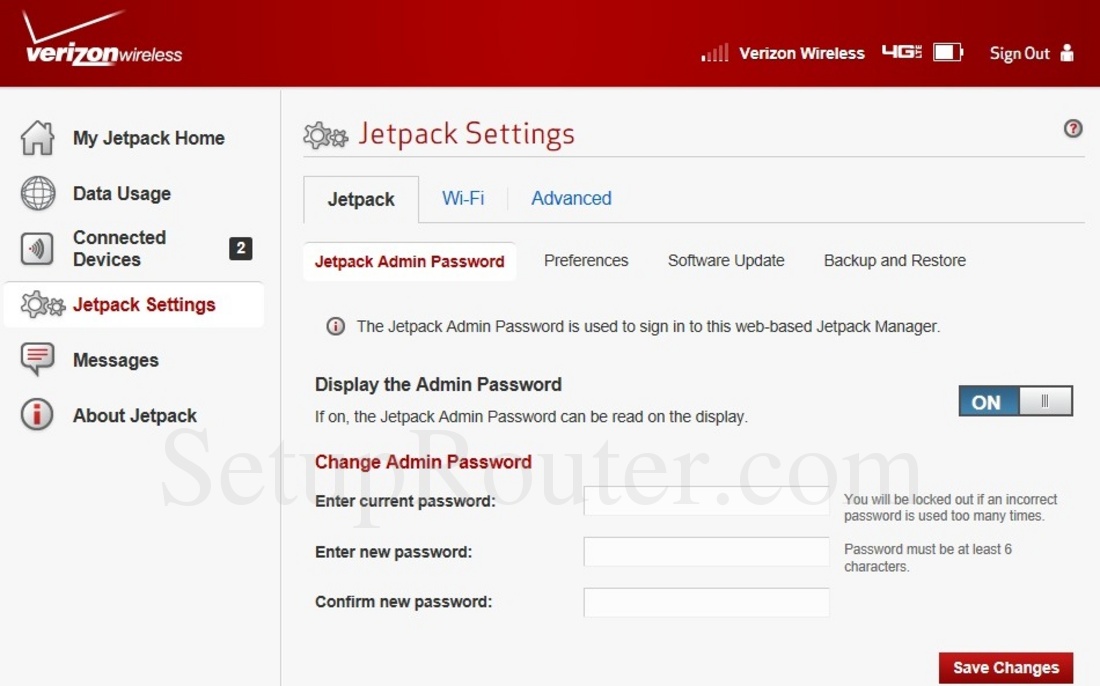1100x686 pixels.
Task: Open the Messages speech bubble icon
Action: 38,359
